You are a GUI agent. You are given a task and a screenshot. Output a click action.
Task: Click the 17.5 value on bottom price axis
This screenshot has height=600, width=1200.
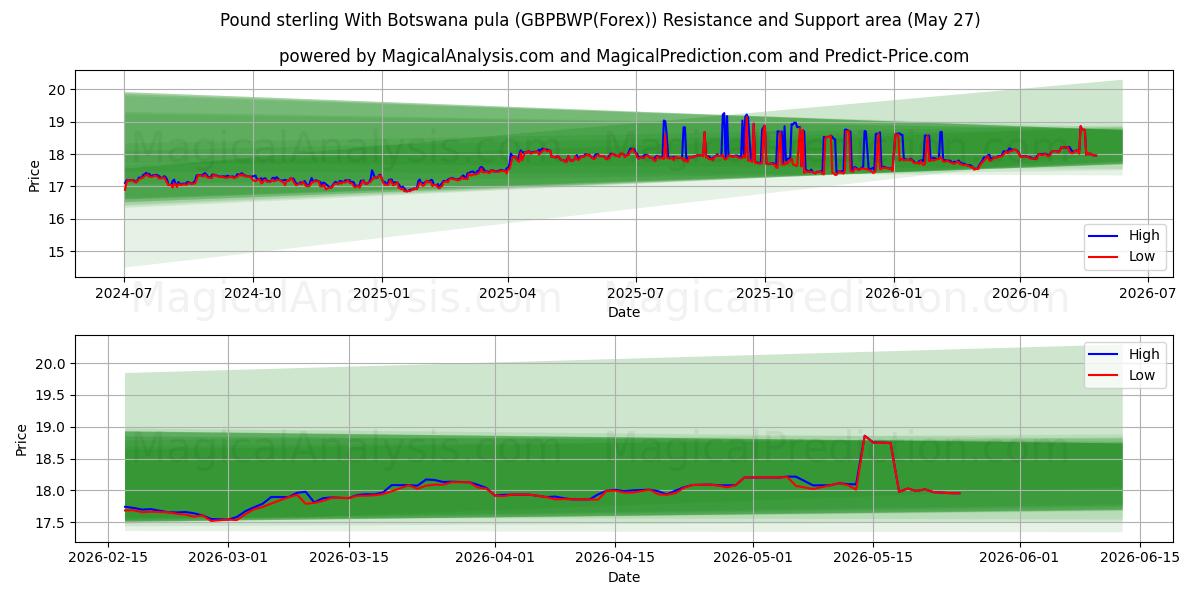[x=53, y=523]
